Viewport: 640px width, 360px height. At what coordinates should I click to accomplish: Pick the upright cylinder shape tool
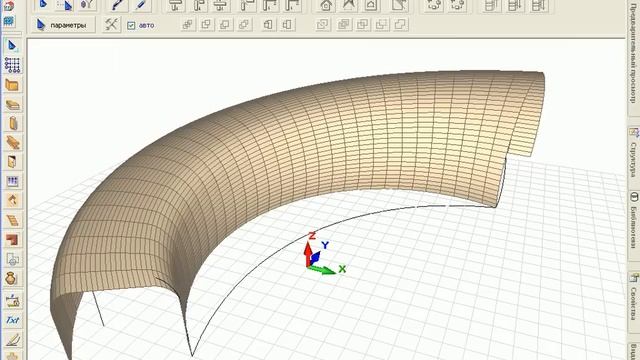click(x=13, y=123)
